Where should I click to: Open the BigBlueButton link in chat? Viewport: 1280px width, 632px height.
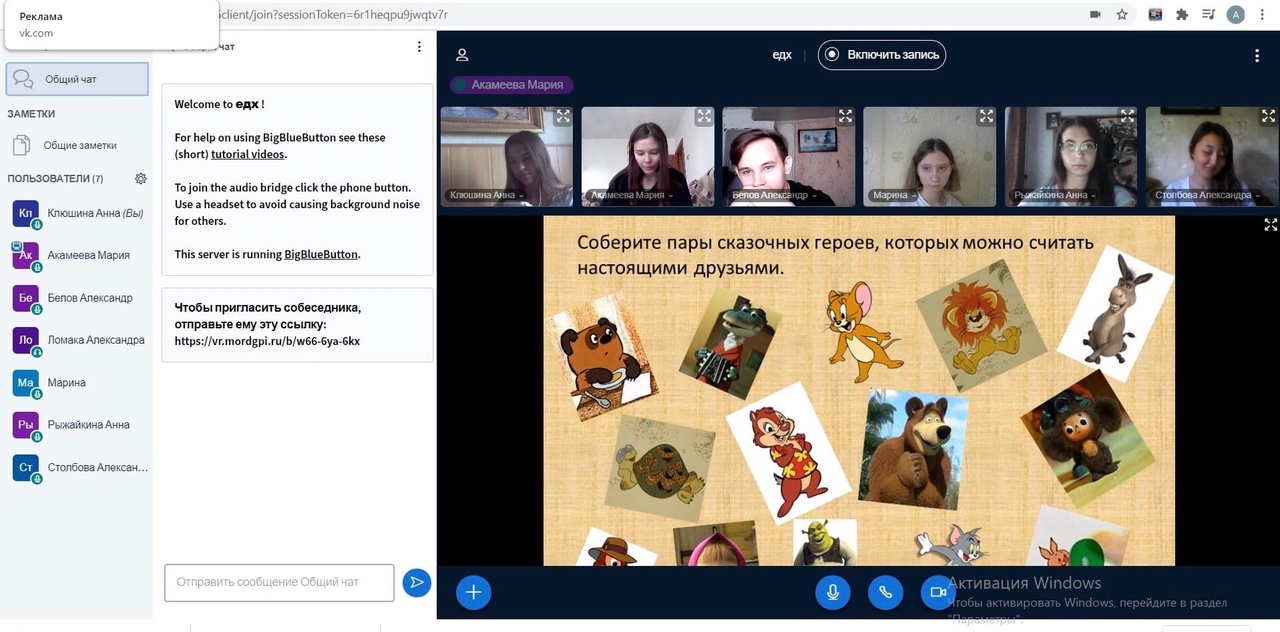321,254
